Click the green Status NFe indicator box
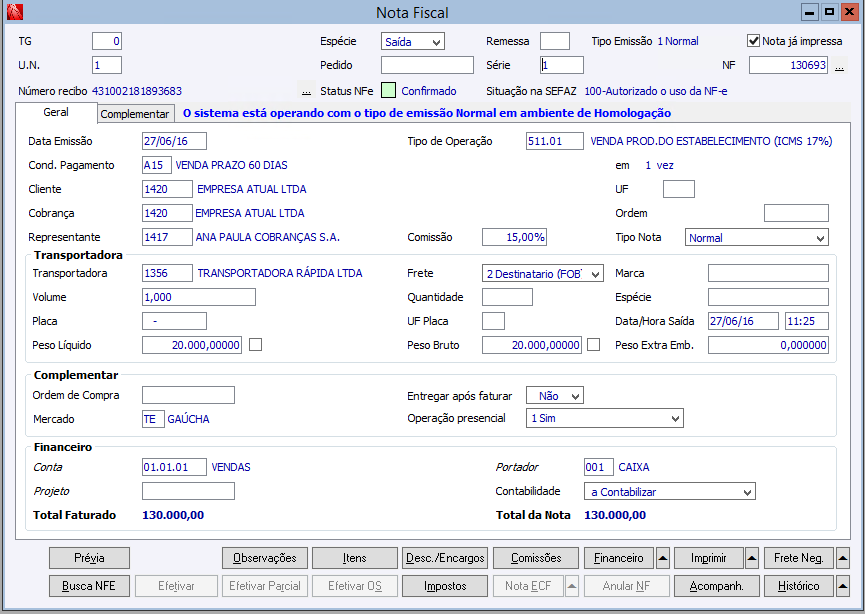 click(x=389, y=91)
